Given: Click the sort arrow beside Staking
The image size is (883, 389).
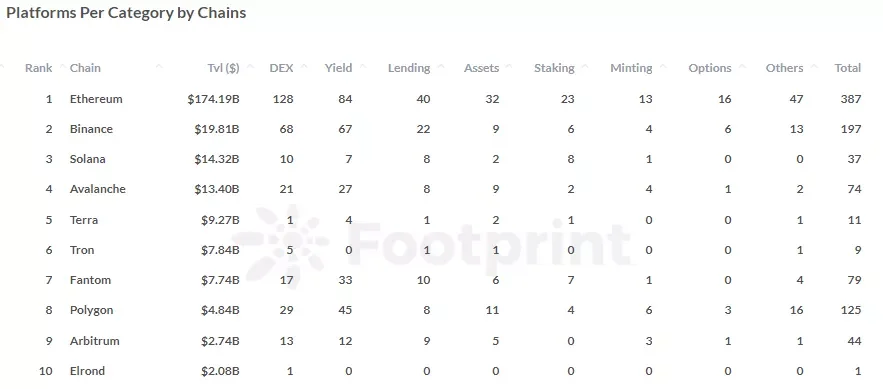Looking at the screenshot, I should [585, 67].
